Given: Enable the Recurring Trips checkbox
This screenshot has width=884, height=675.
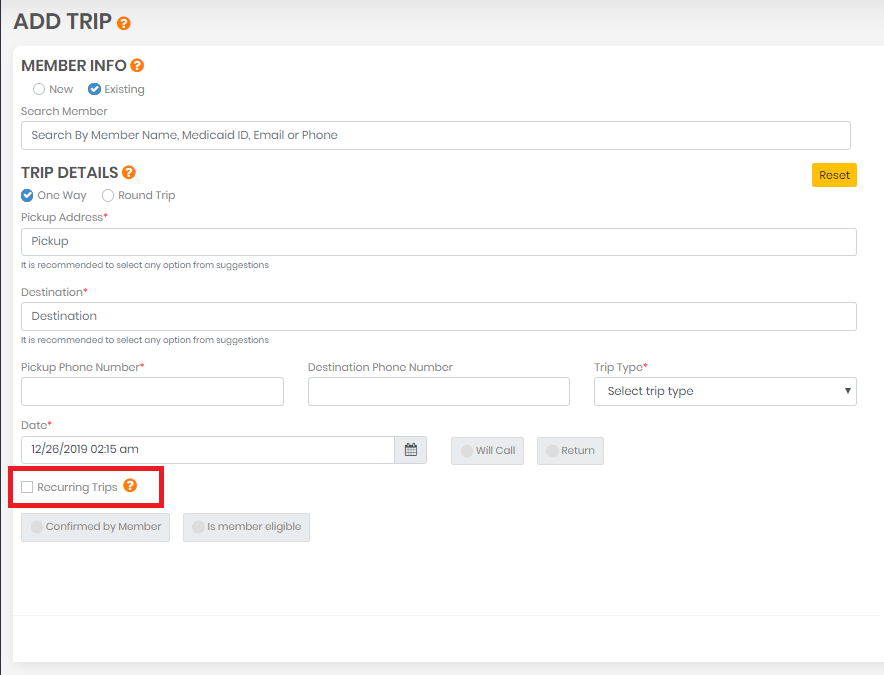Looking at the screenshot, I should coord(27,487).
